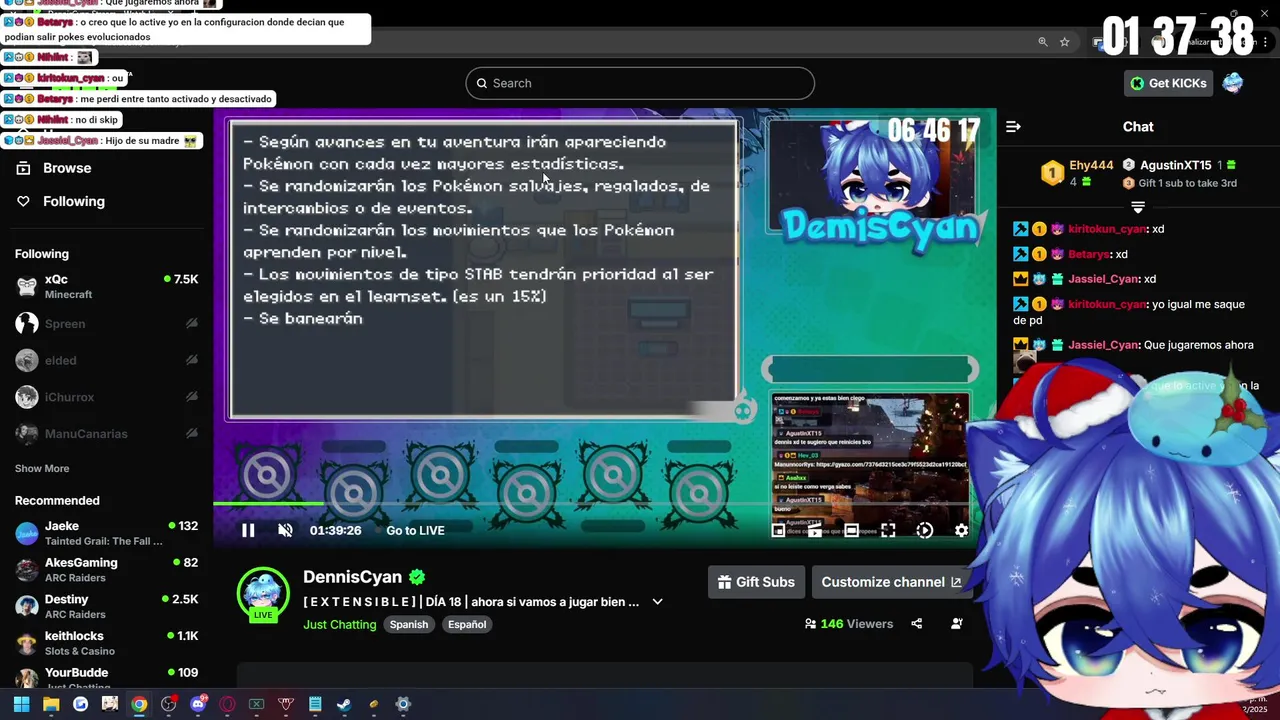Open moderator tools user icon
1280x720 pixels.
click(957, 624)
